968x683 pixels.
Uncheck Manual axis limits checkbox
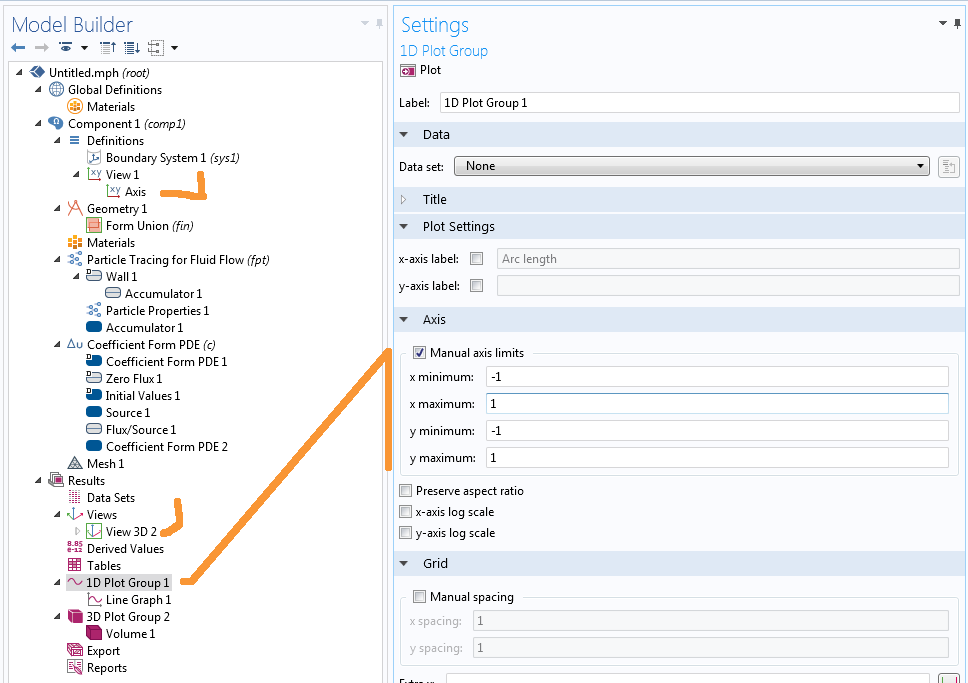419,353
